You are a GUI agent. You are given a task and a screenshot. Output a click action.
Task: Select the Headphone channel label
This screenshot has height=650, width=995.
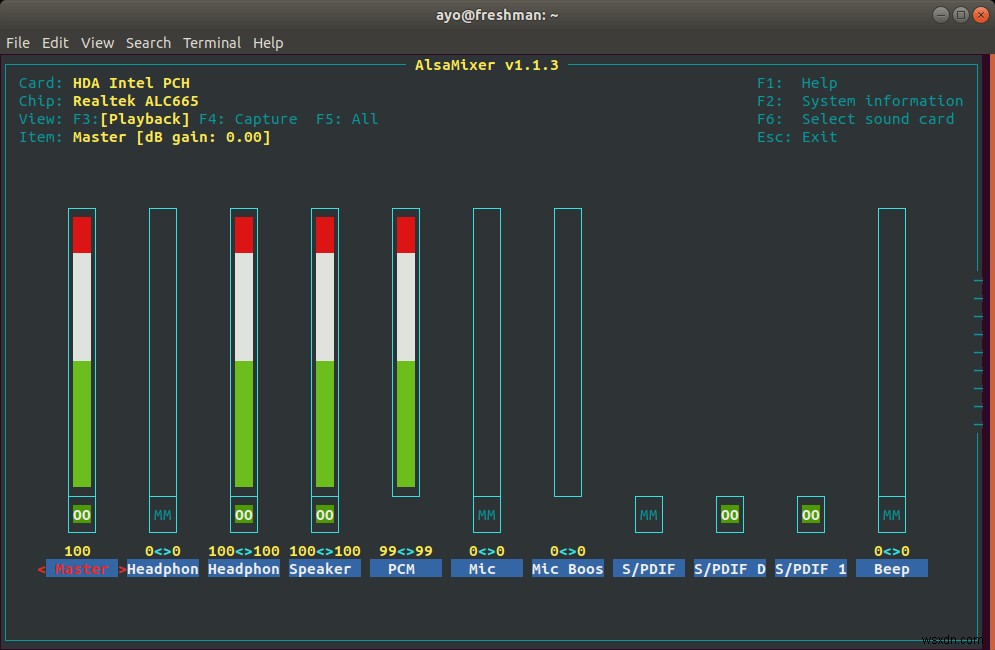click(162, 568)
